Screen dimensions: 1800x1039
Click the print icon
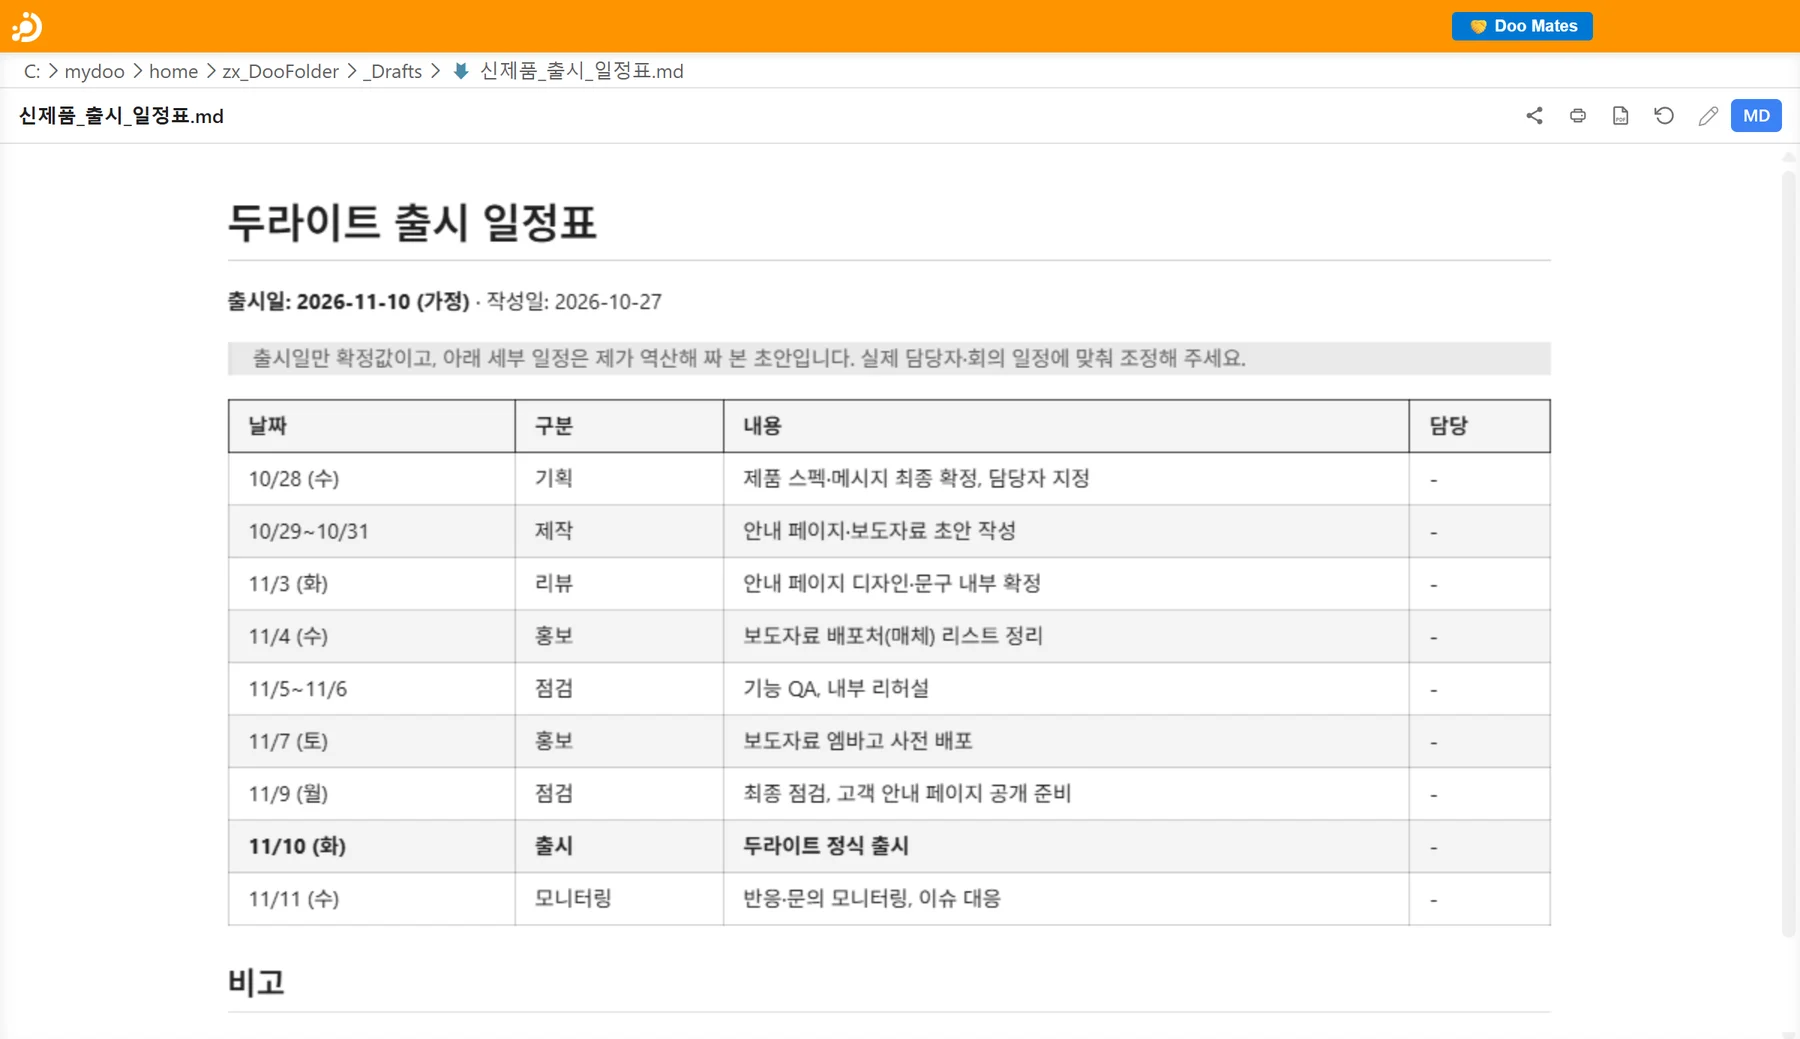click(1578, 116)
